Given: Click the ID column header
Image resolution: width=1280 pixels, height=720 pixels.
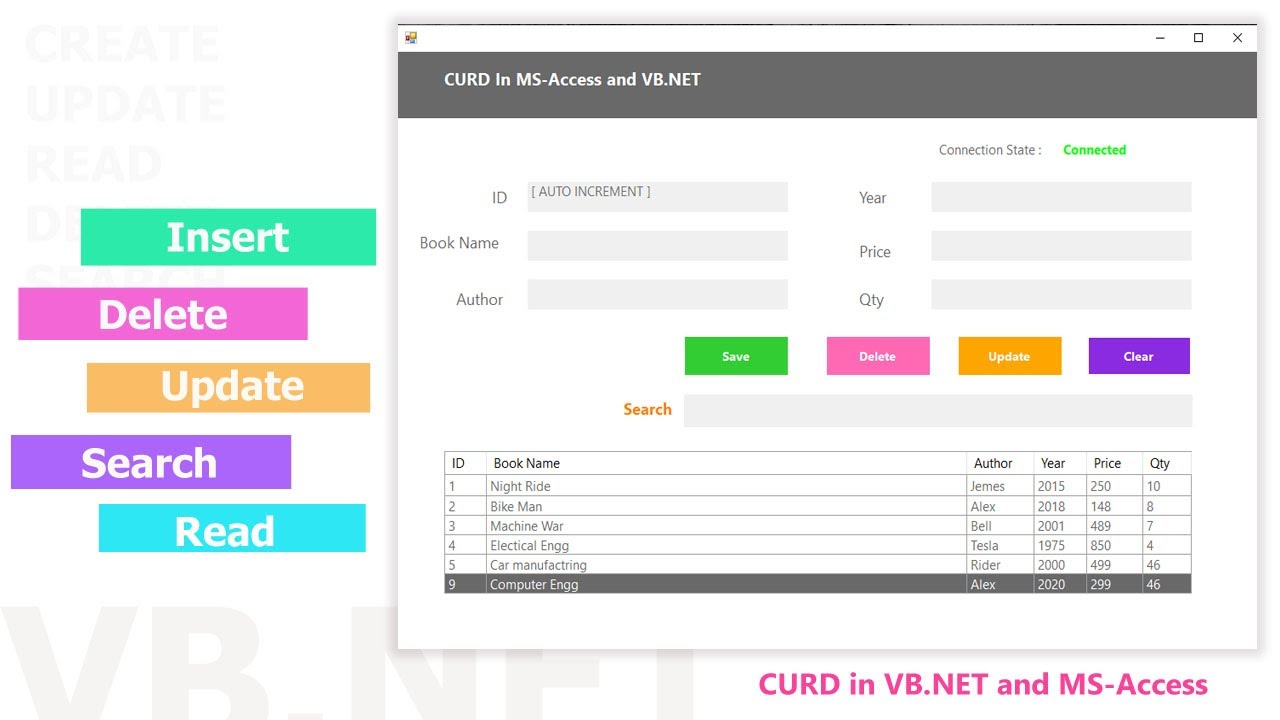Looking at the screenshot, I should (466, 463).
